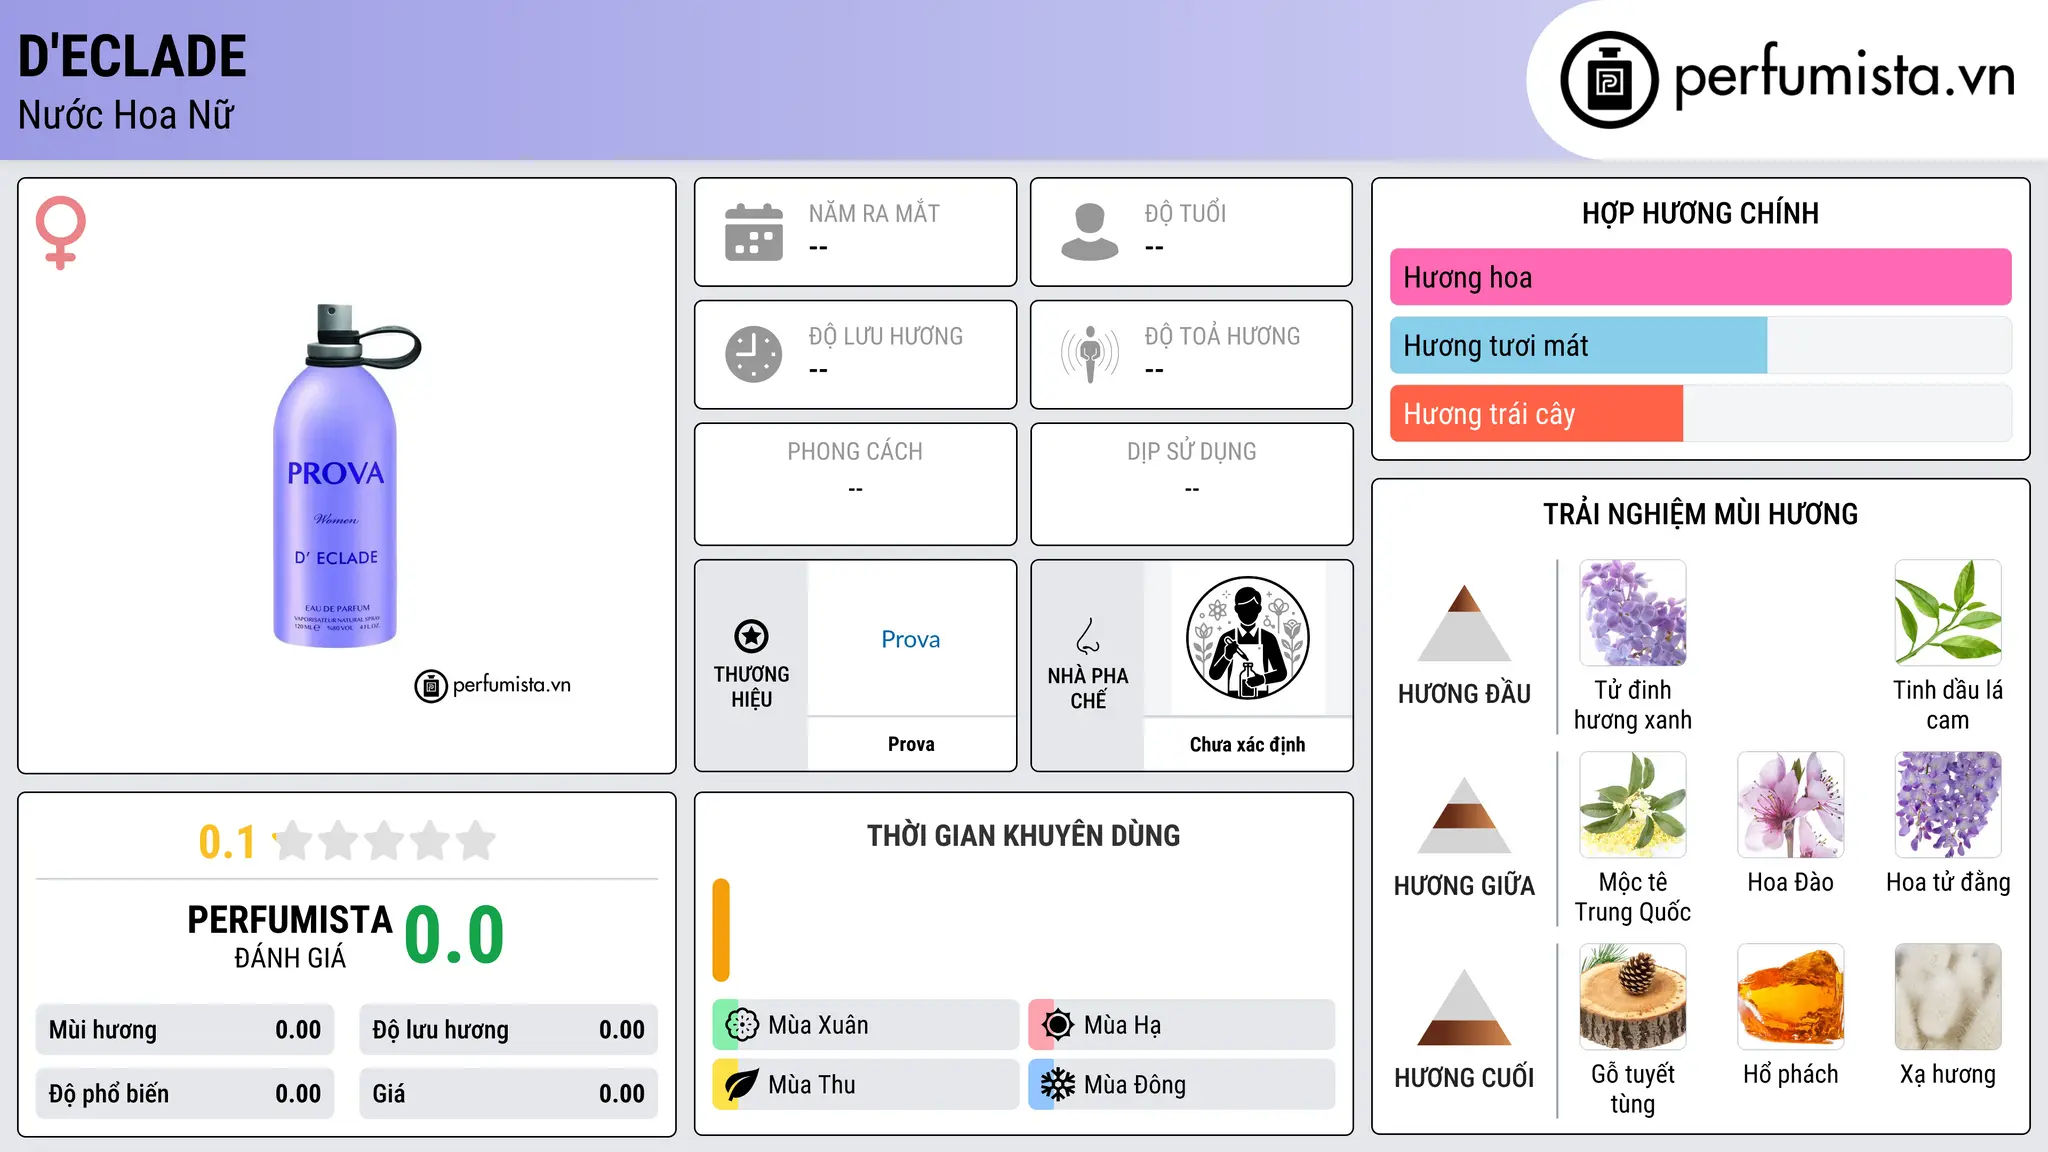Click the clock icon for Độ lưu hương

tap(754, 354)
